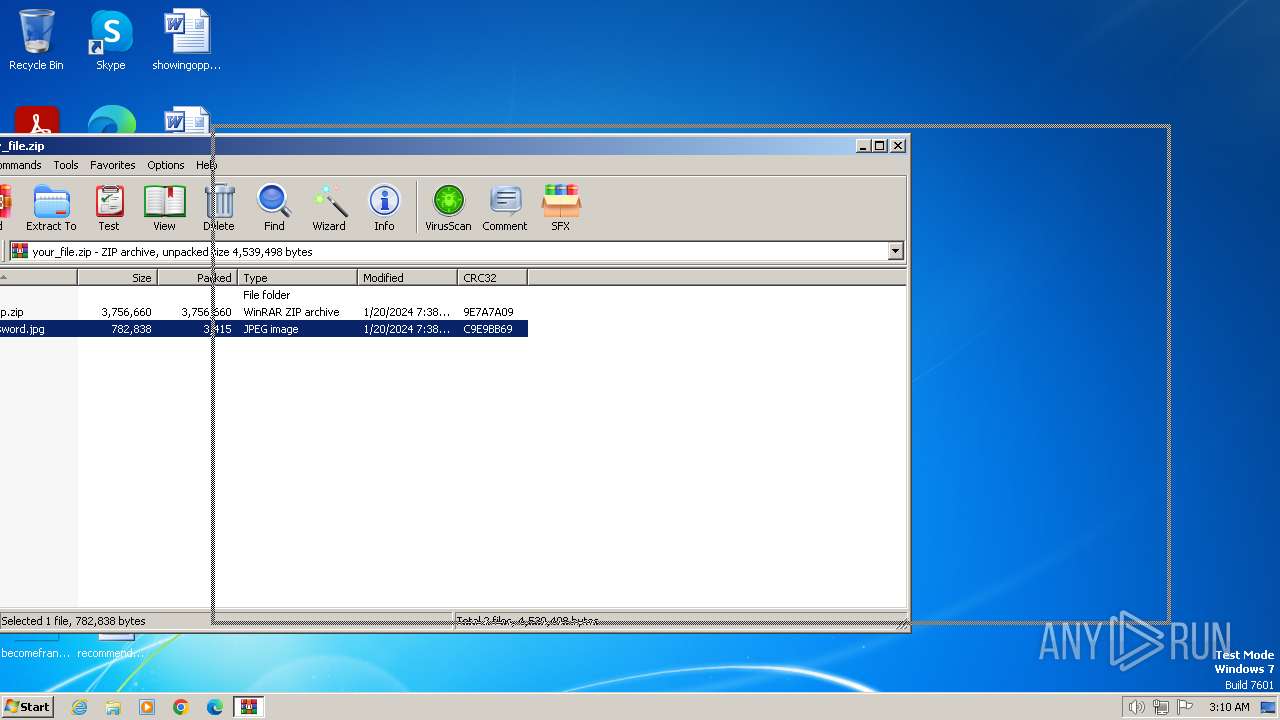Run the Test archive tool

[x=109, y=208]
